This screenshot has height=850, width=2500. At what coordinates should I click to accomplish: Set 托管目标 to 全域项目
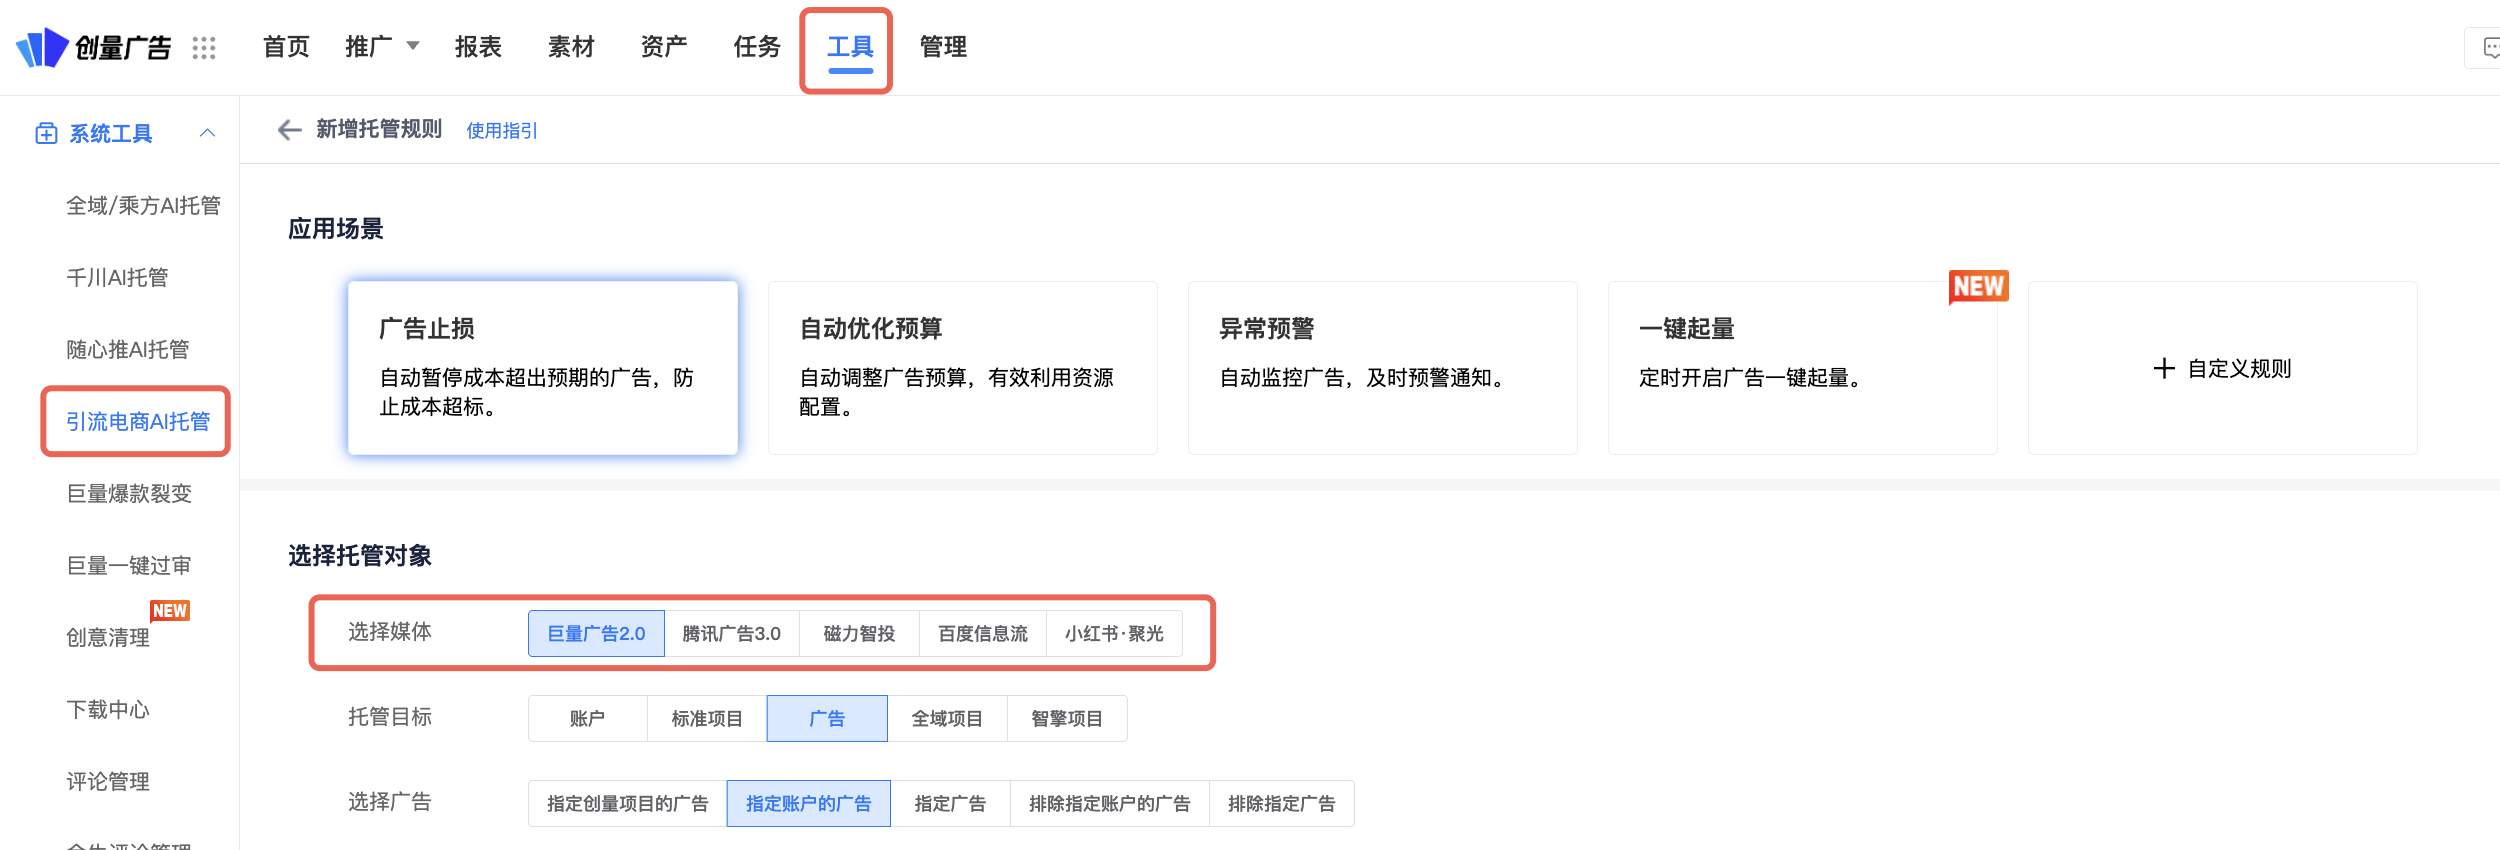coord(947,718)
